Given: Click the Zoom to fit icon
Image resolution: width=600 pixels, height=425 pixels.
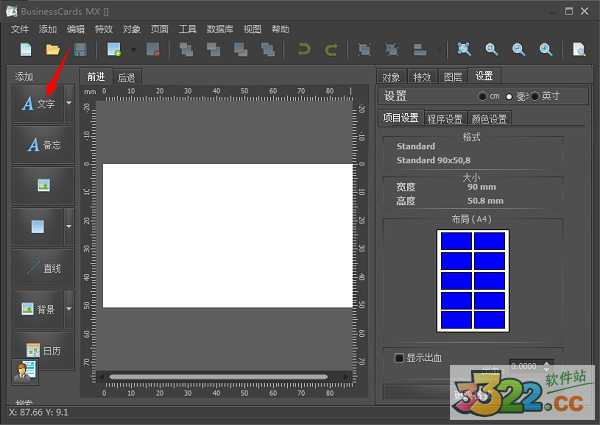Looking at the screenshot, I should point(464,50).
